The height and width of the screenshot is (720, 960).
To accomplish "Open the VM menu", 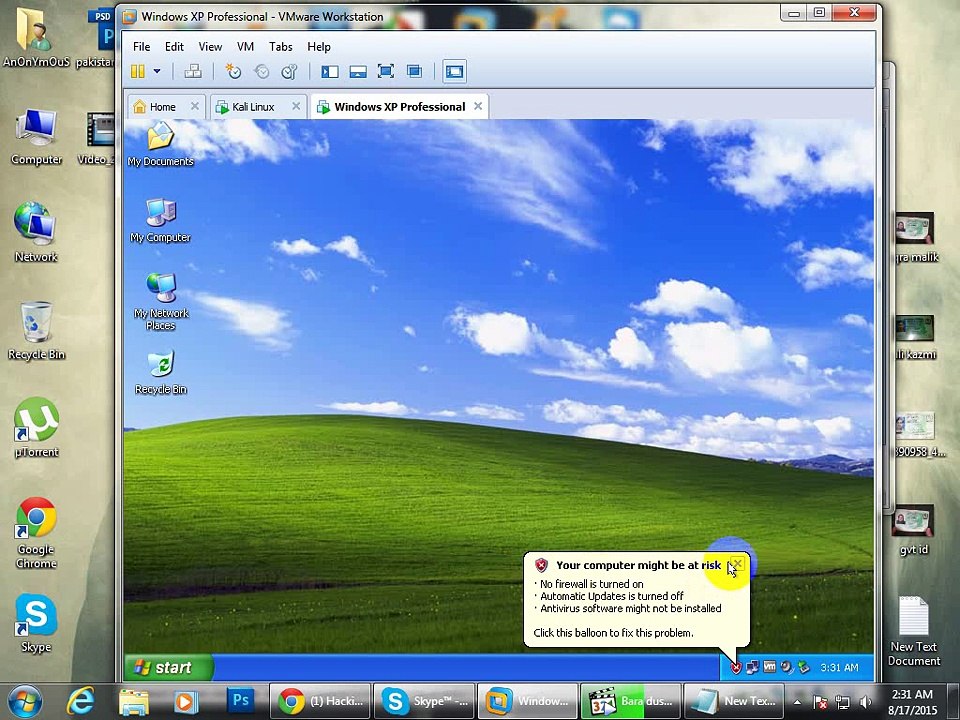I will pyautogui.click(x=245, y=47).
